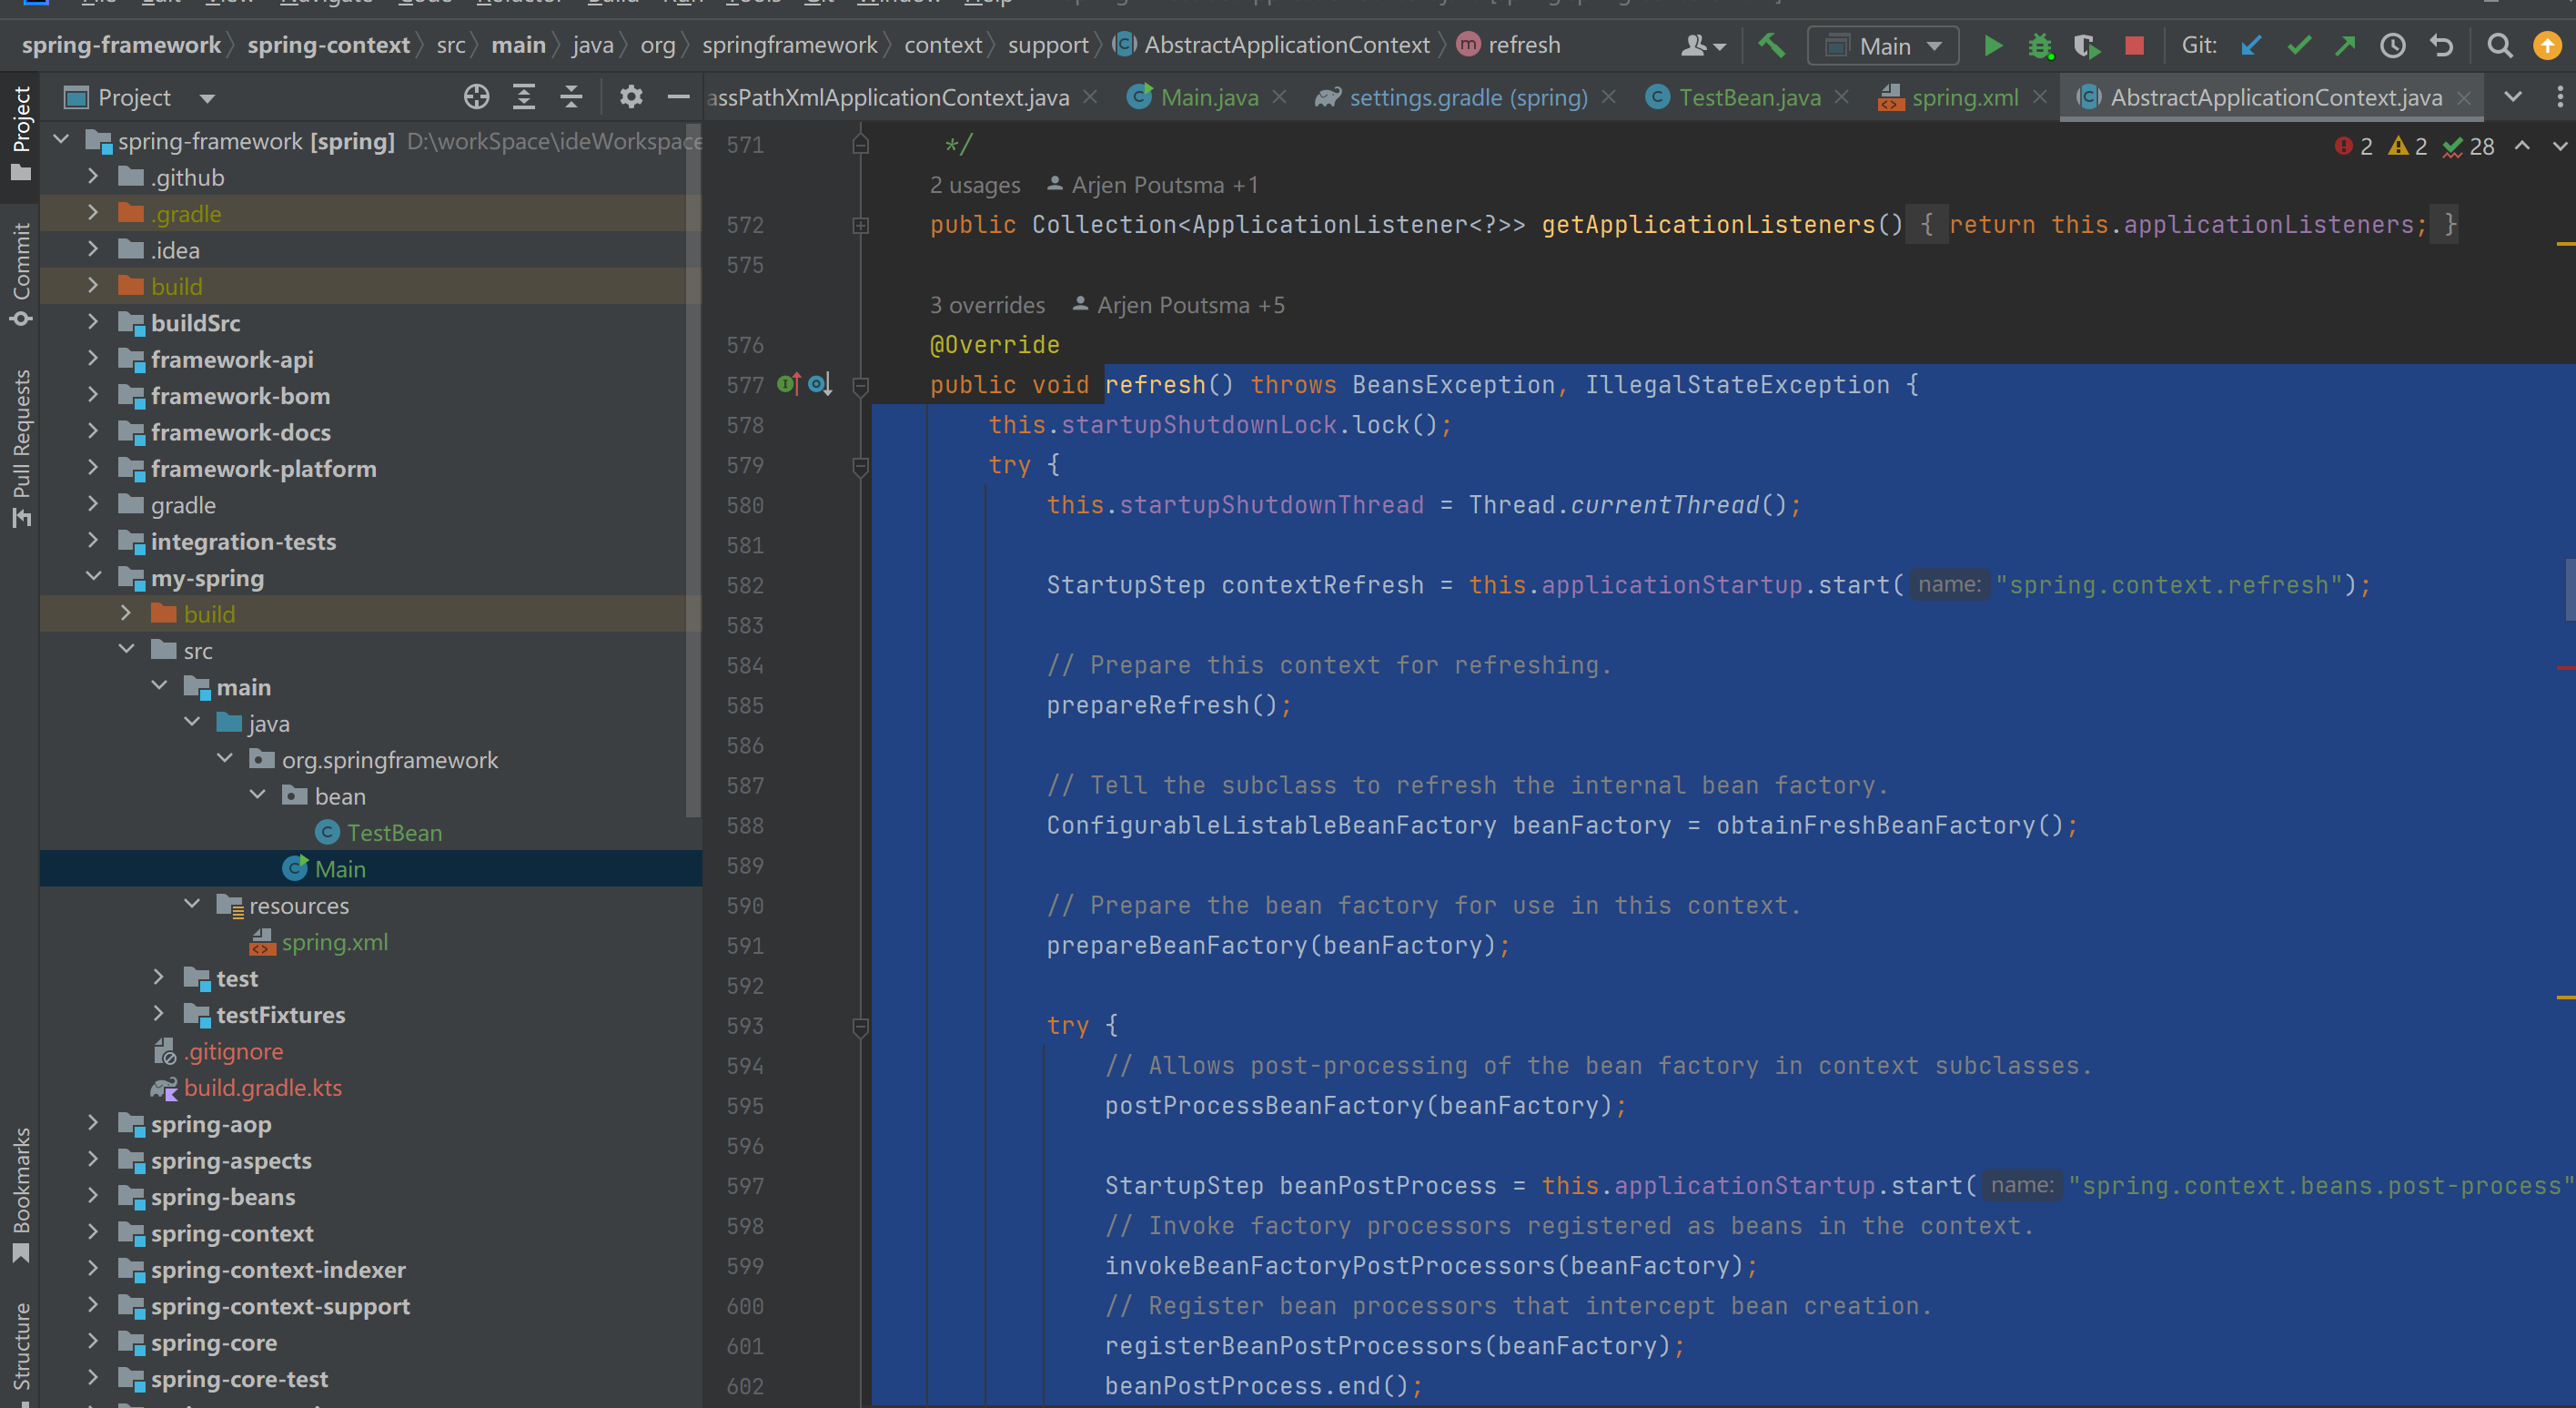The width and height of the screenshot is (2576, 1408).
Task: Fold the refresh method at line 577
Action: coord(860,385)
